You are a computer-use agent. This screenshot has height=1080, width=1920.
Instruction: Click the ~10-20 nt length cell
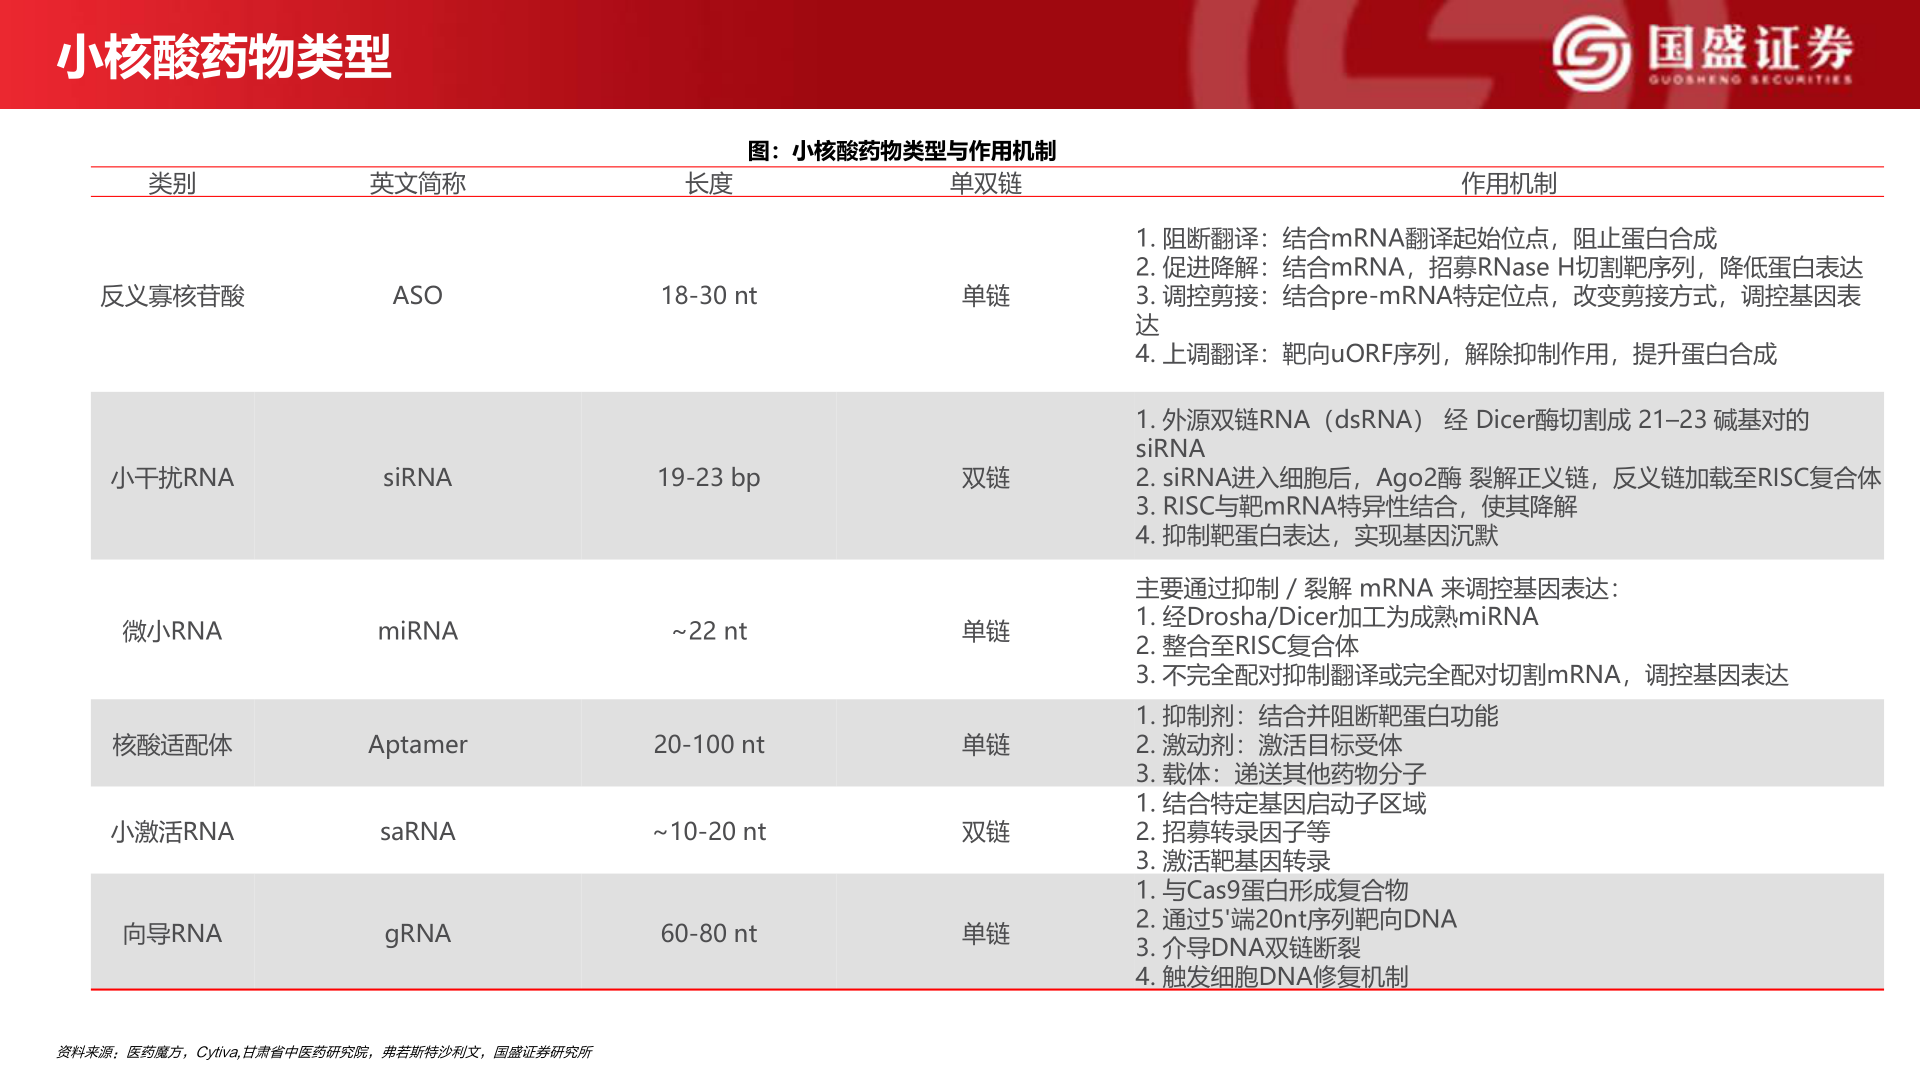click(x=709, y=832)
